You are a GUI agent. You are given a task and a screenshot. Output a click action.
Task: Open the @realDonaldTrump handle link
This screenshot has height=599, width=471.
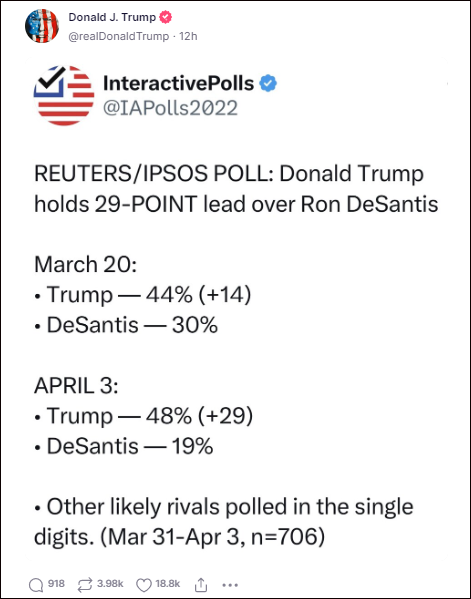coord(118,36)
